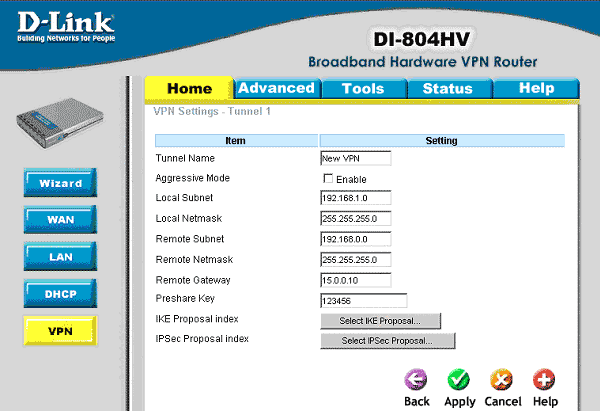Viewport: 600px width, 412px height.
Task: Open the Help tab
Action: point(536,88)
